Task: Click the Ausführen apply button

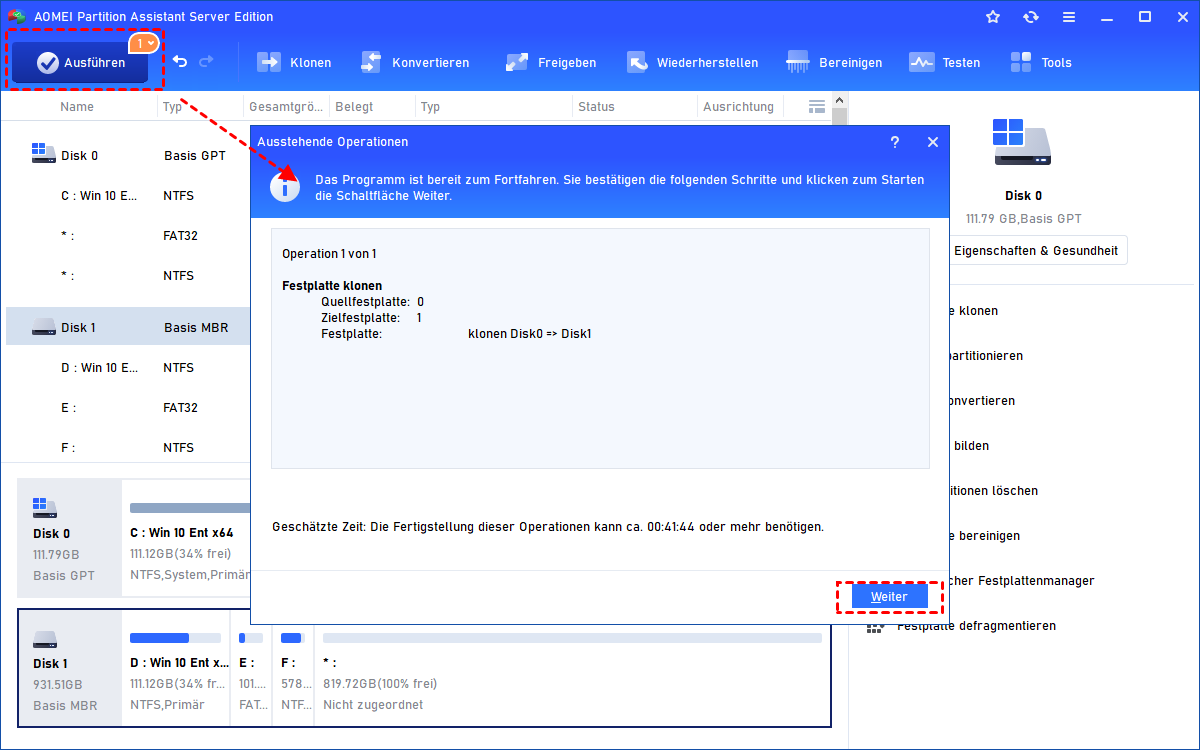Action: coord(80,62)
